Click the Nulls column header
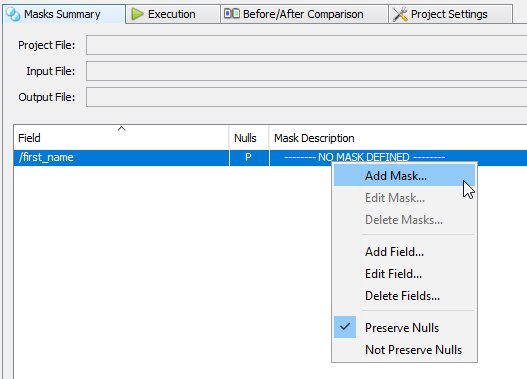 point(249,138)
